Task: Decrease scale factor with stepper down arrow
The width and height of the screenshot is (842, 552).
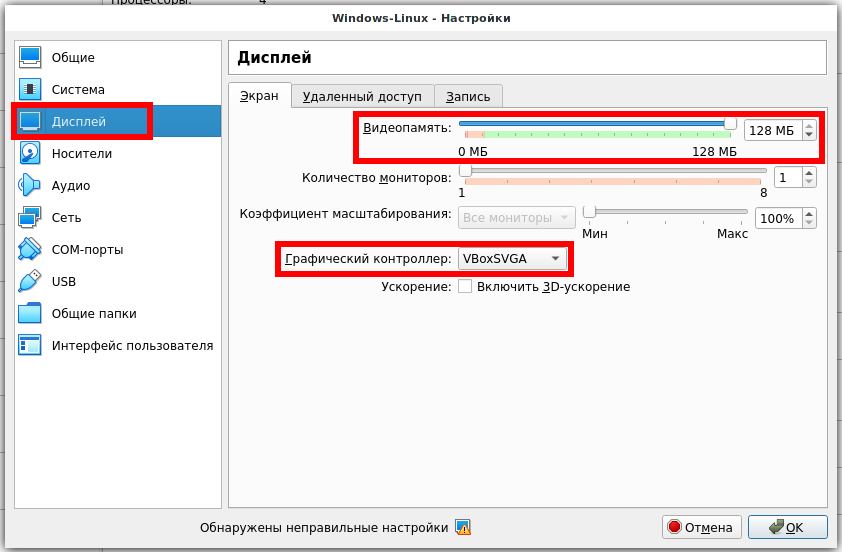Action: tap(809, 224)
